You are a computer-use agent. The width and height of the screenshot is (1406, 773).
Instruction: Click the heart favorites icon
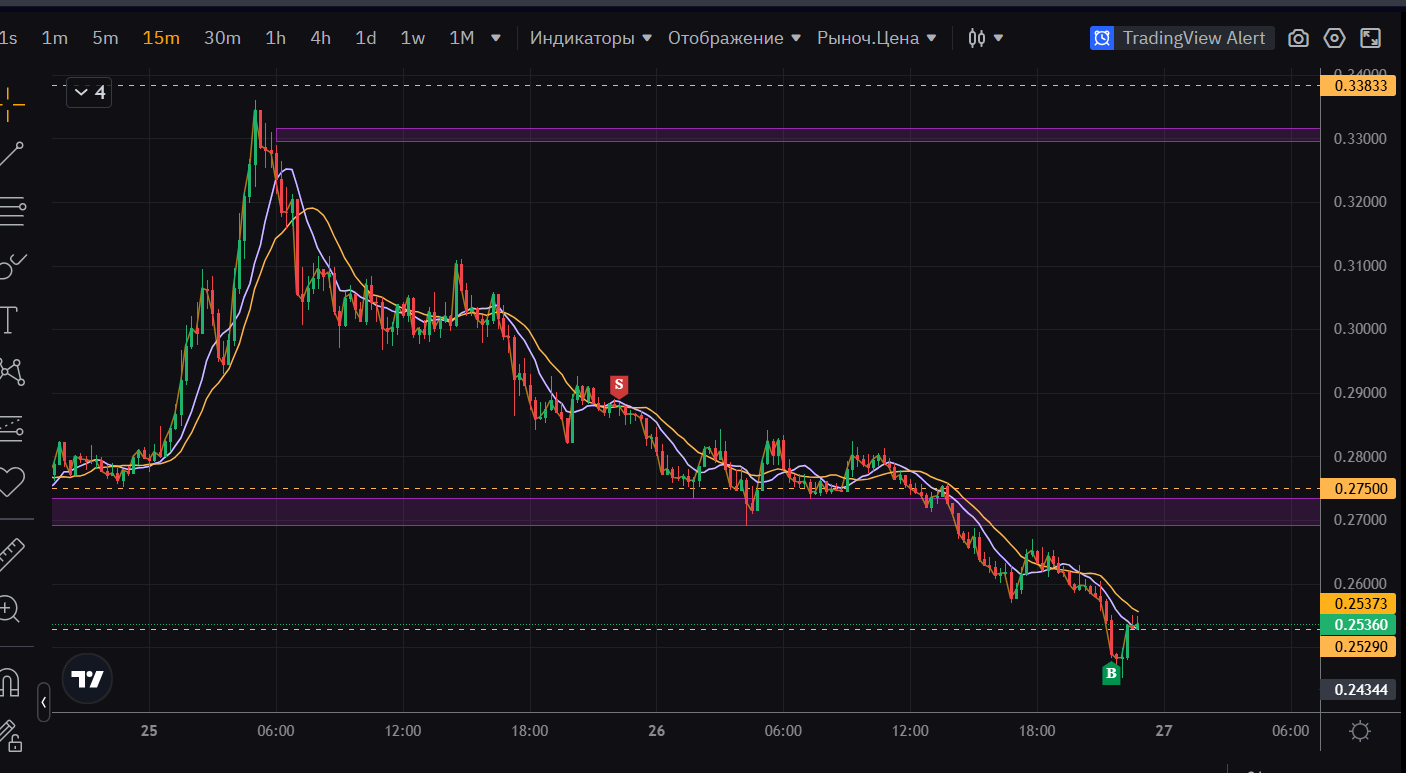tap(12, 482)
